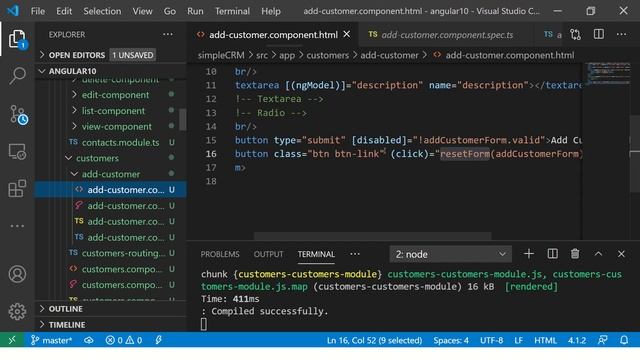The image size is (640, 360).
Task: Switch to the PROBLEMS panel tab
Action: coord(220,254)
